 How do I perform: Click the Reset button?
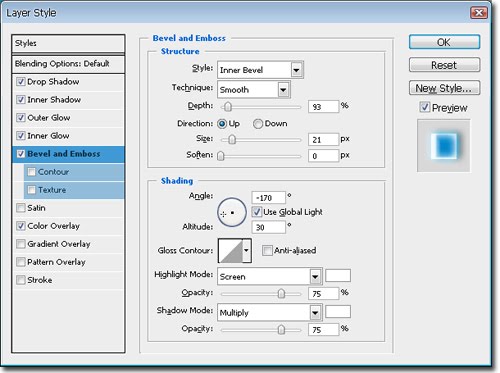tap(444, 65)
